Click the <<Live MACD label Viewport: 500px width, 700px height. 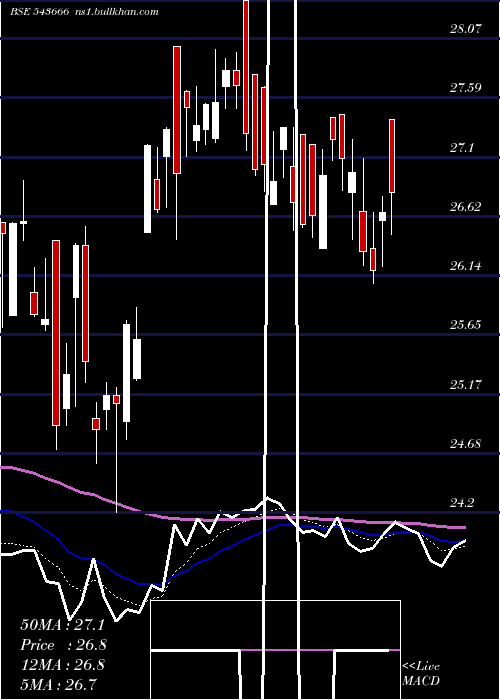click(x=421, y=673)
